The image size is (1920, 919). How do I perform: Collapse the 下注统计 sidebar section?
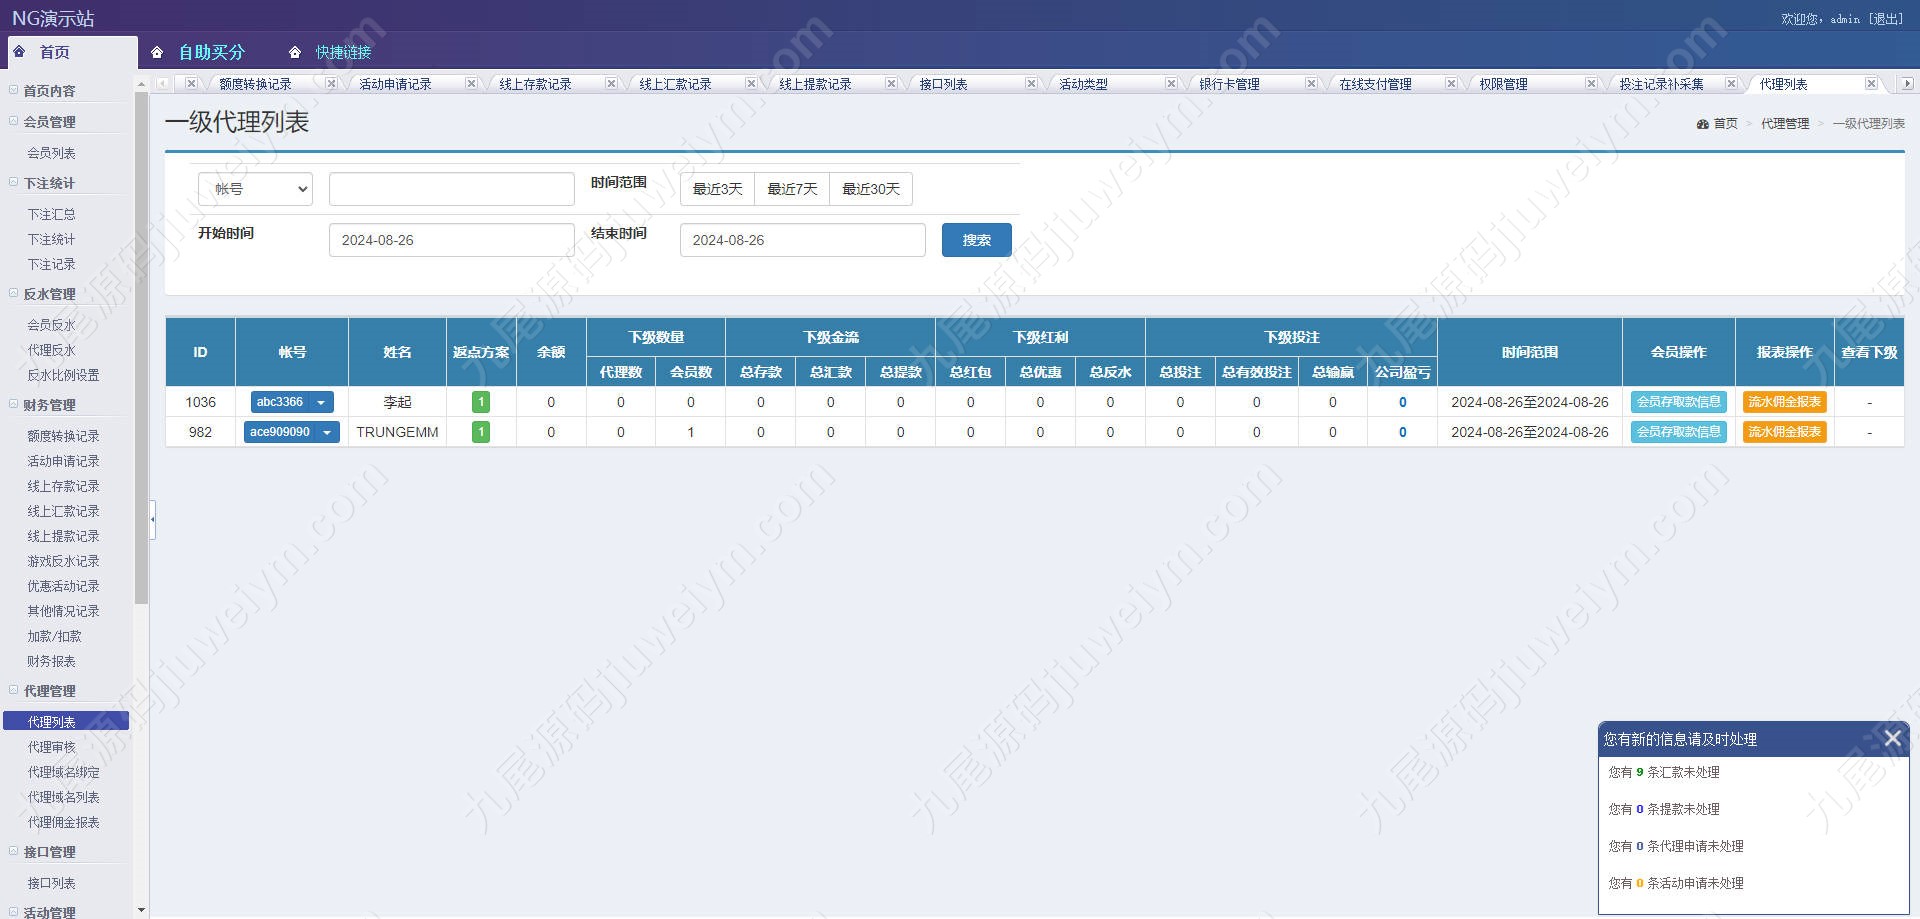pyautogui.click(x=14, y=183)
